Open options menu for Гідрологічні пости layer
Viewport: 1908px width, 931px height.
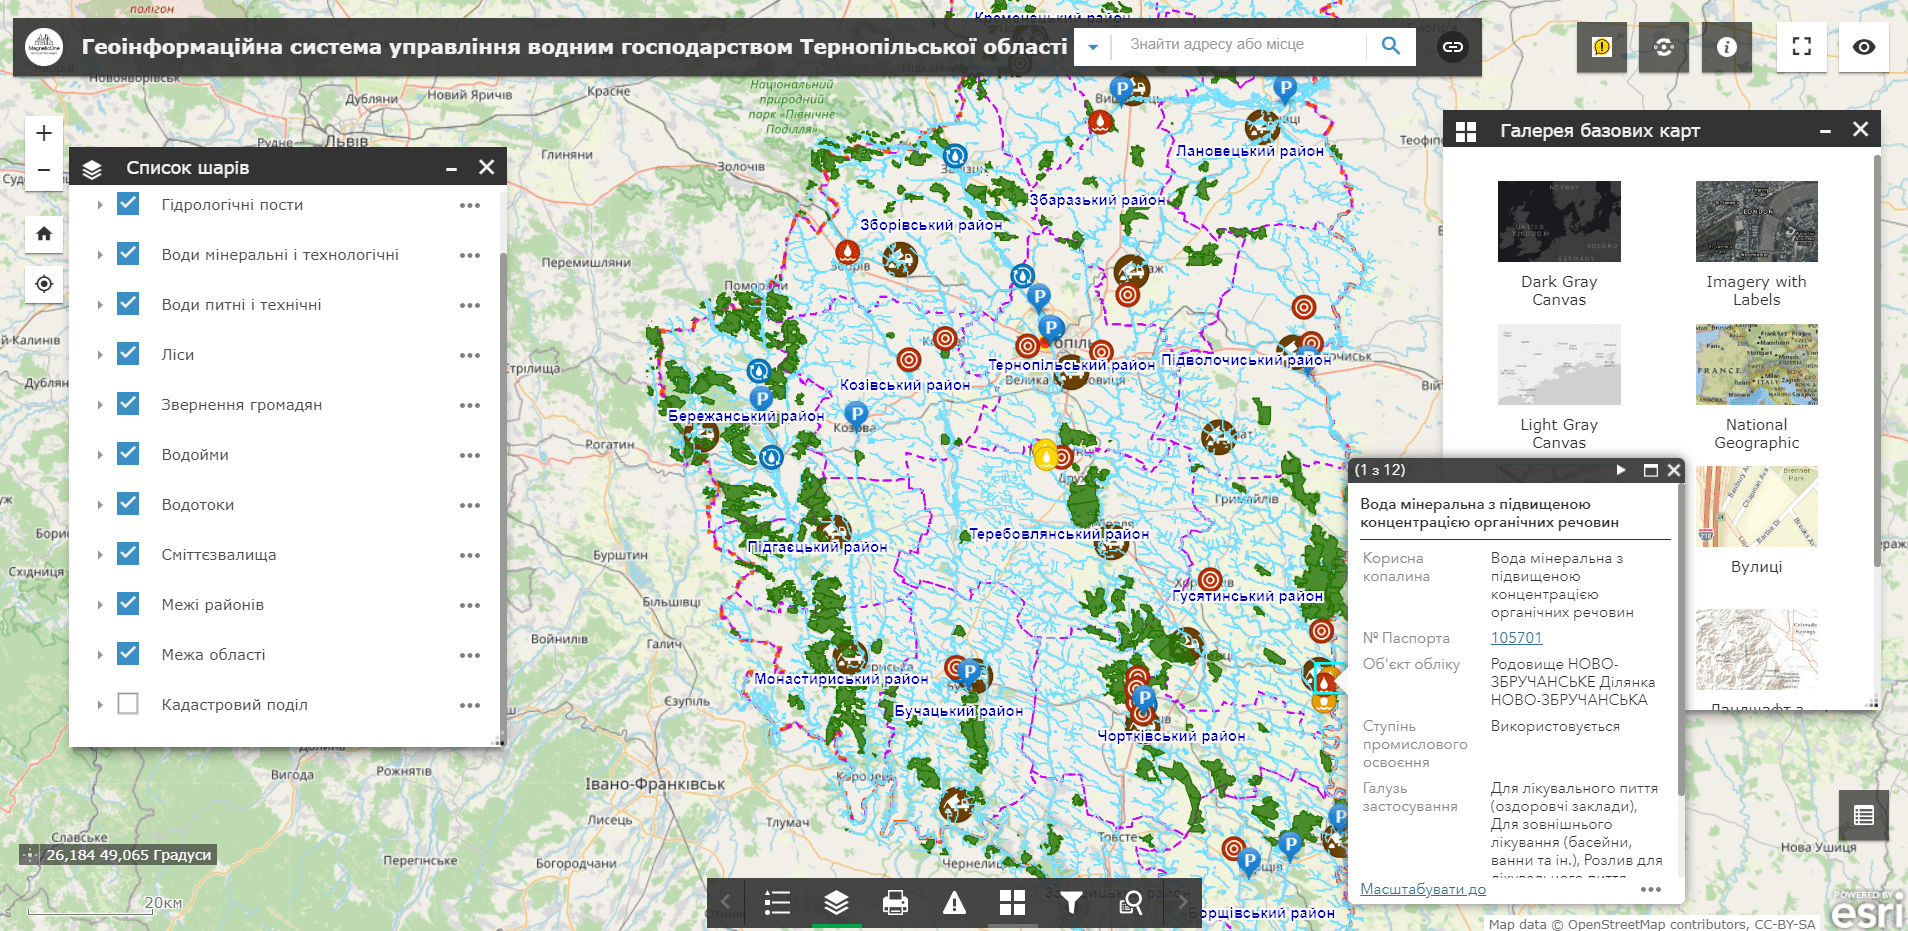[x=470, y=204]
